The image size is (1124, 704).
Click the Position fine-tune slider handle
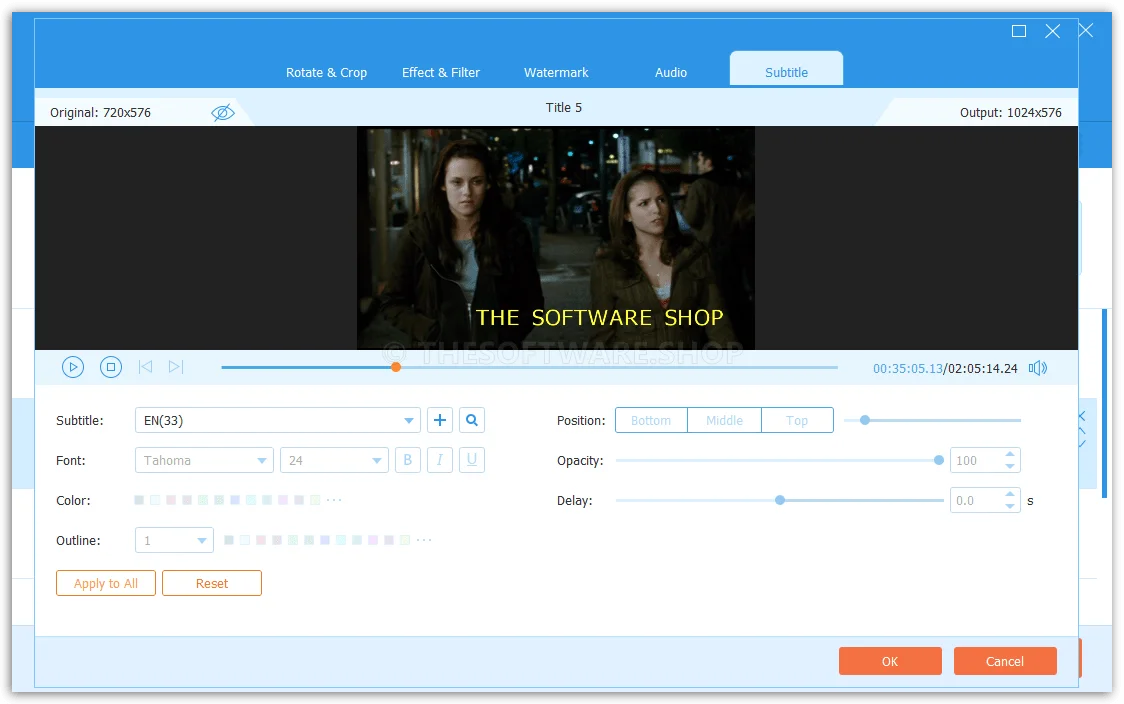point(865,420)
